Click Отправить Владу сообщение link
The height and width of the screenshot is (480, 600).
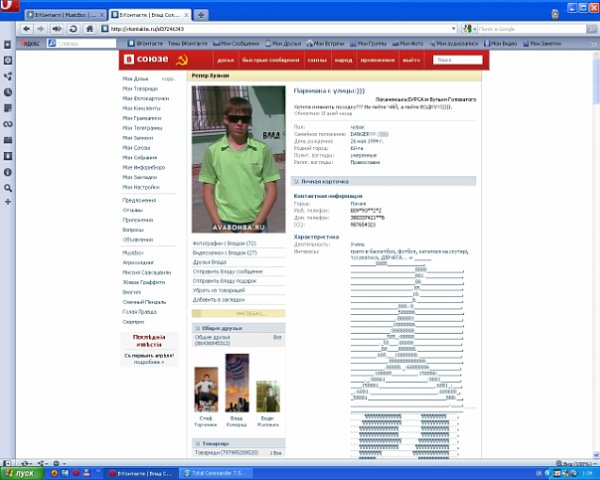pyautogui.click(x=224, y=272)
